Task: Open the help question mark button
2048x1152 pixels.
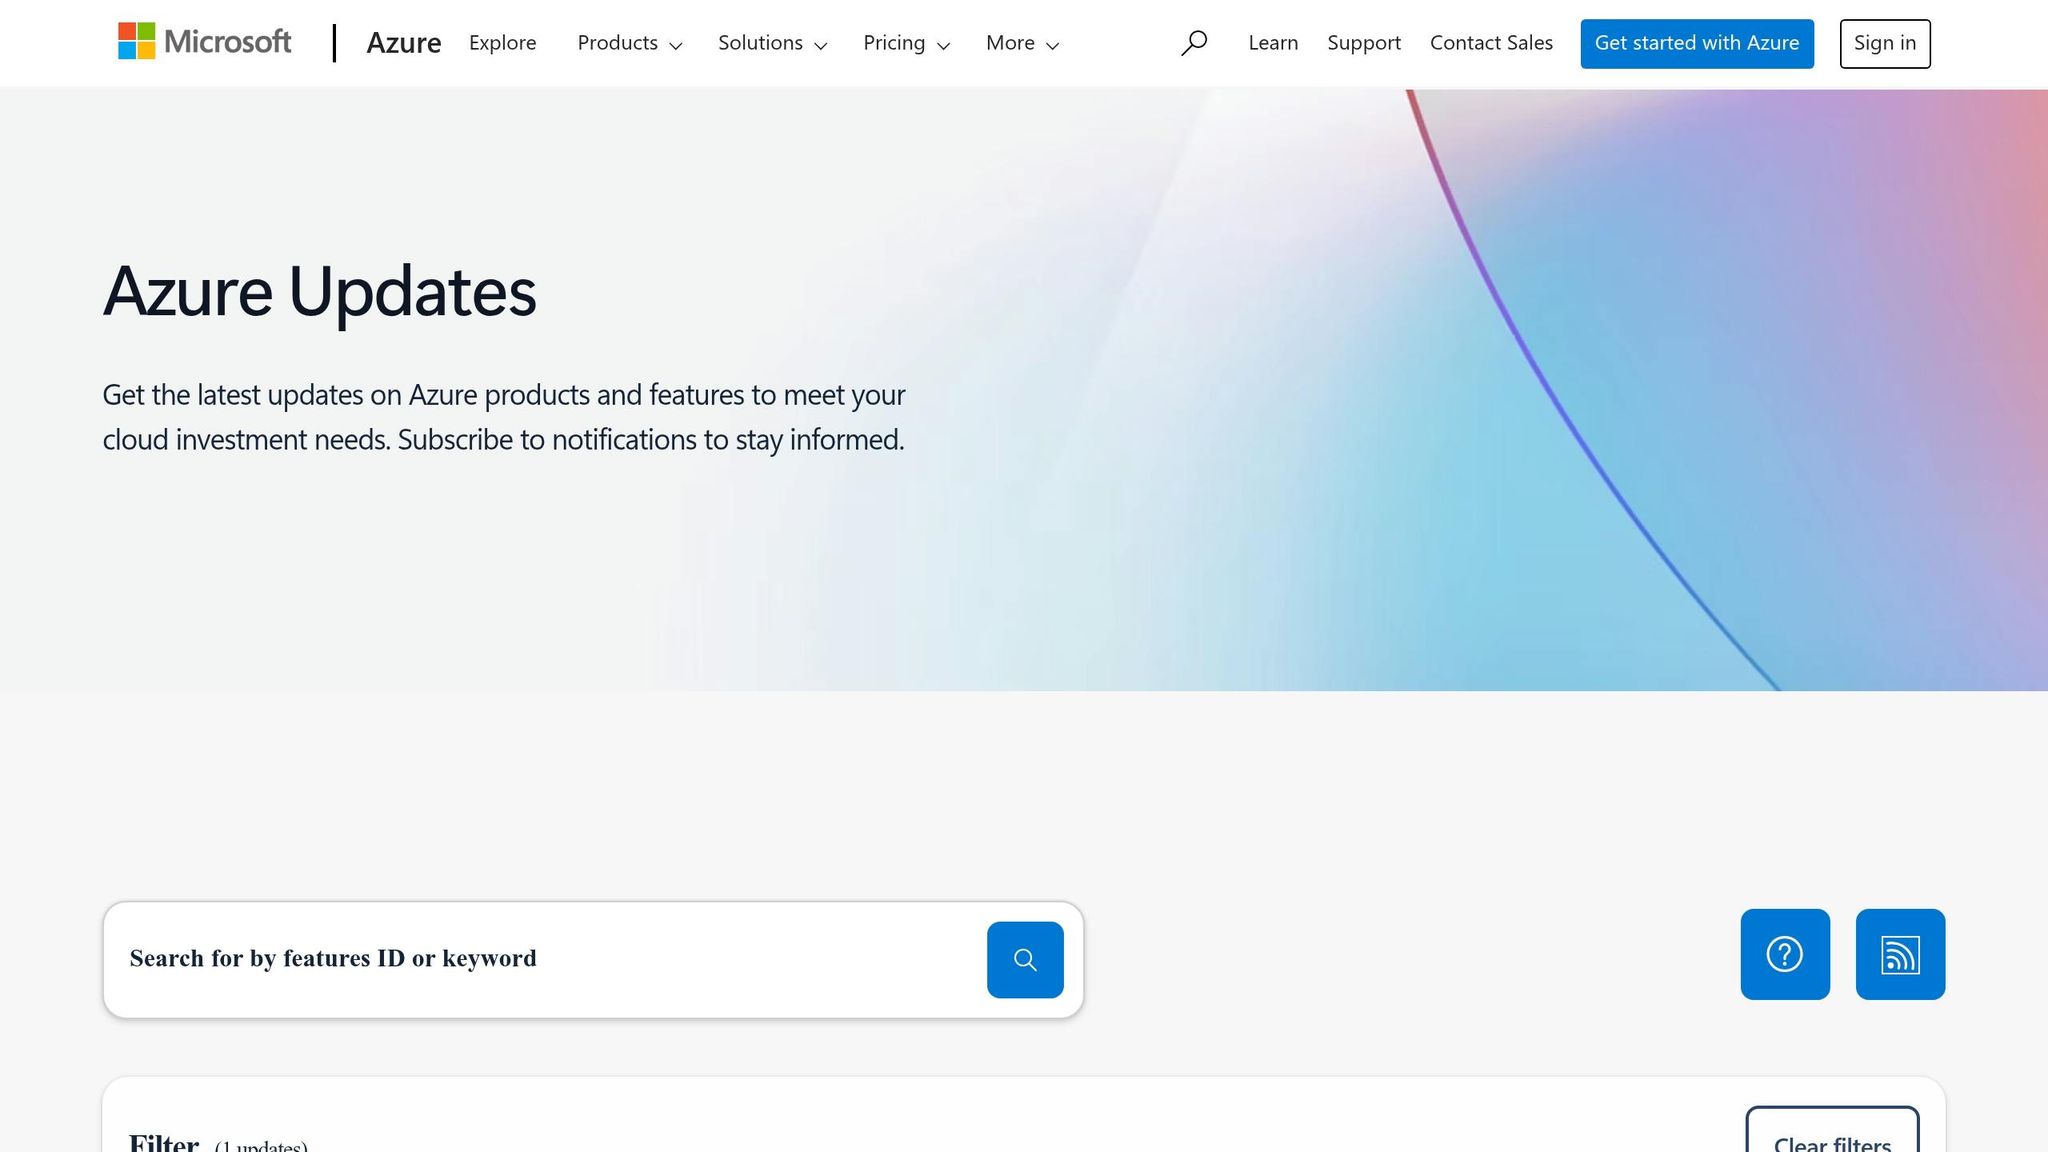Action: click(1785, 954)
